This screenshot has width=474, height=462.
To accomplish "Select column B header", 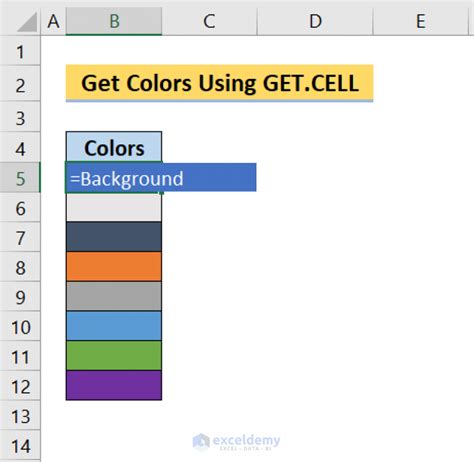I will click(114, 21).
